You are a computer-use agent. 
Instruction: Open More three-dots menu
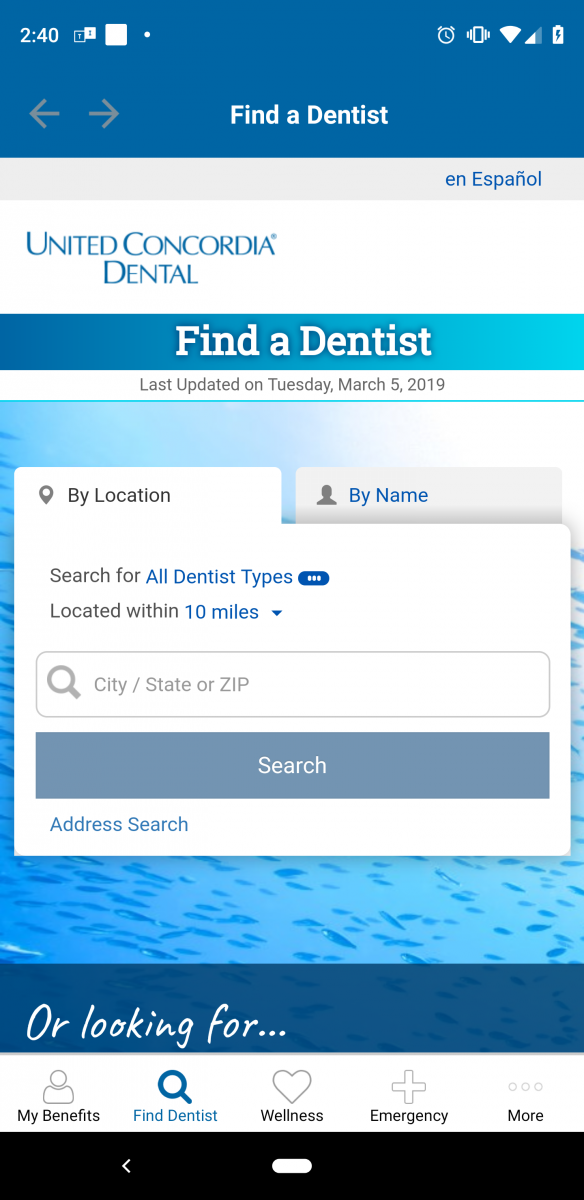coord(525,1087)
